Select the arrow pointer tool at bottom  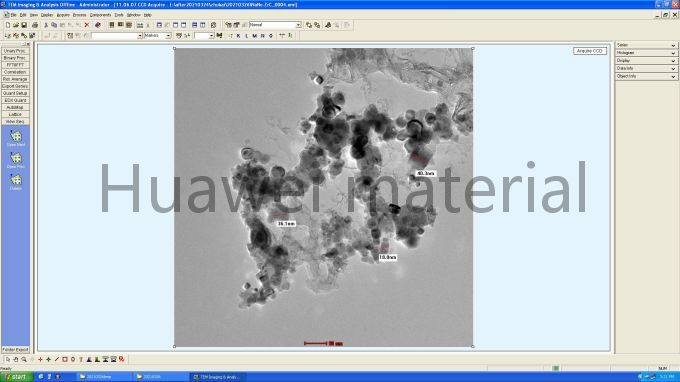click(7, 359)
